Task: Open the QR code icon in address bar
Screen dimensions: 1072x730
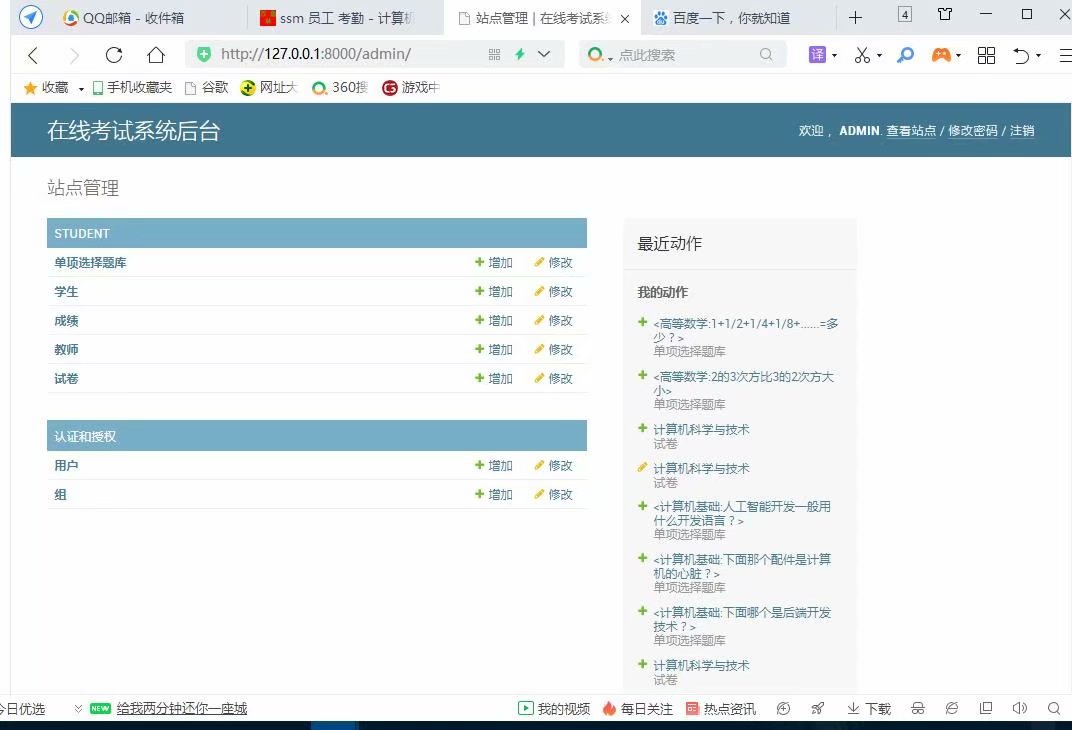Action: [x=494, y=55]
